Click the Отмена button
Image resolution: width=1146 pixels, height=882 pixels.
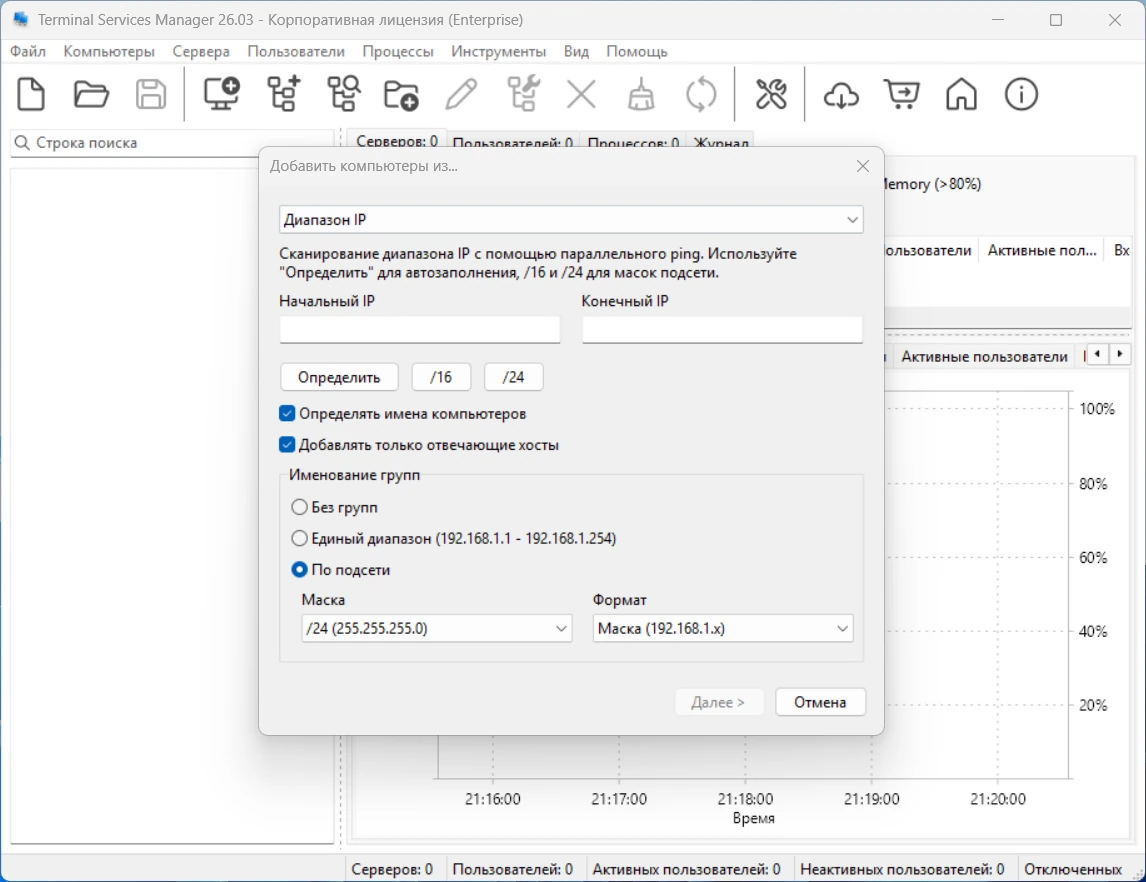click(x=820, y=702)
